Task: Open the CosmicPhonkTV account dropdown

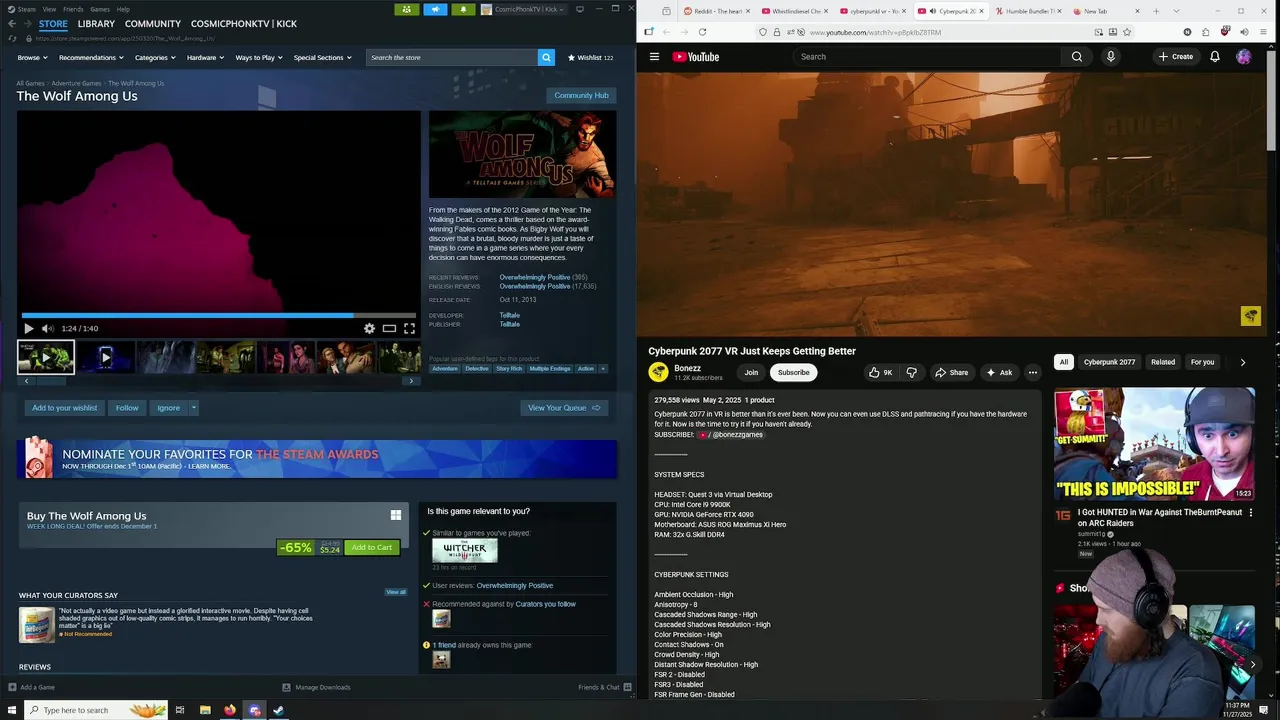Action: coord(523,9)
